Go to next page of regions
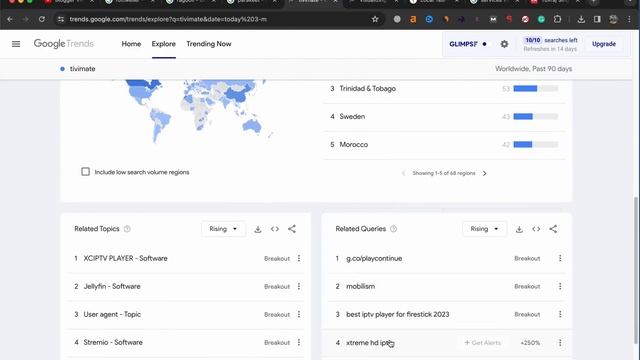Viewport: 640px width, 360px height. (484, 173)
